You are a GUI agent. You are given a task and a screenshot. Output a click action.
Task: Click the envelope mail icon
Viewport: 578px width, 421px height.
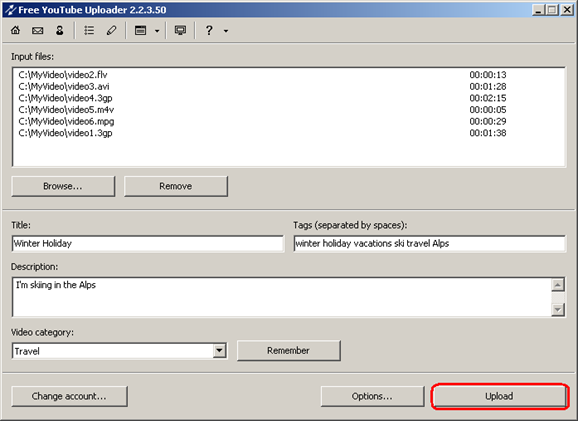37,31
